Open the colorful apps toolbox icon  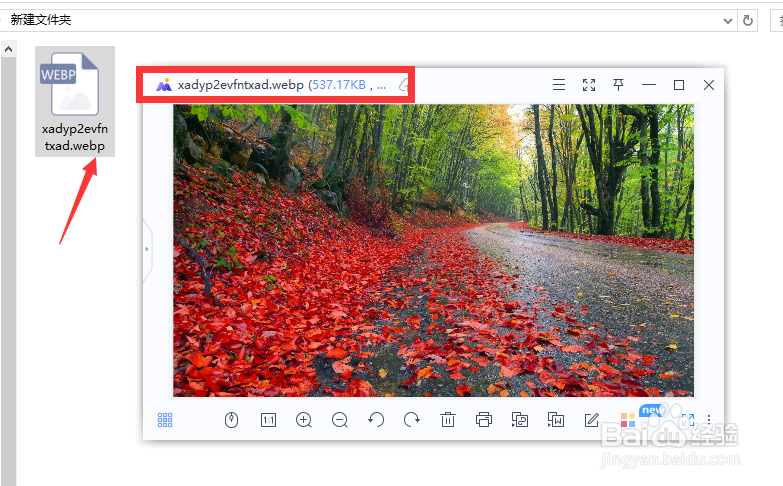point(628,420)
